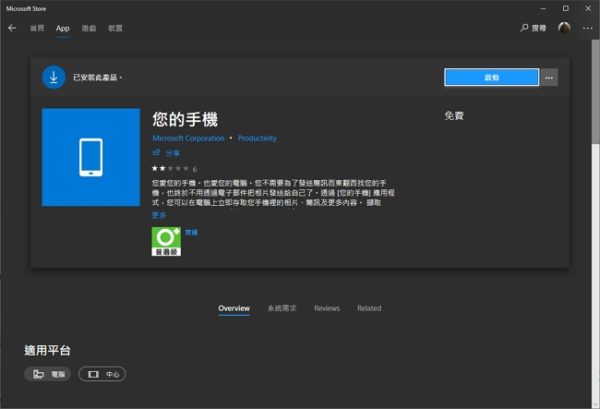Screen dimensions: 600x409
Task: Expand description with 更多 link
Action: (x=159, y=215)
